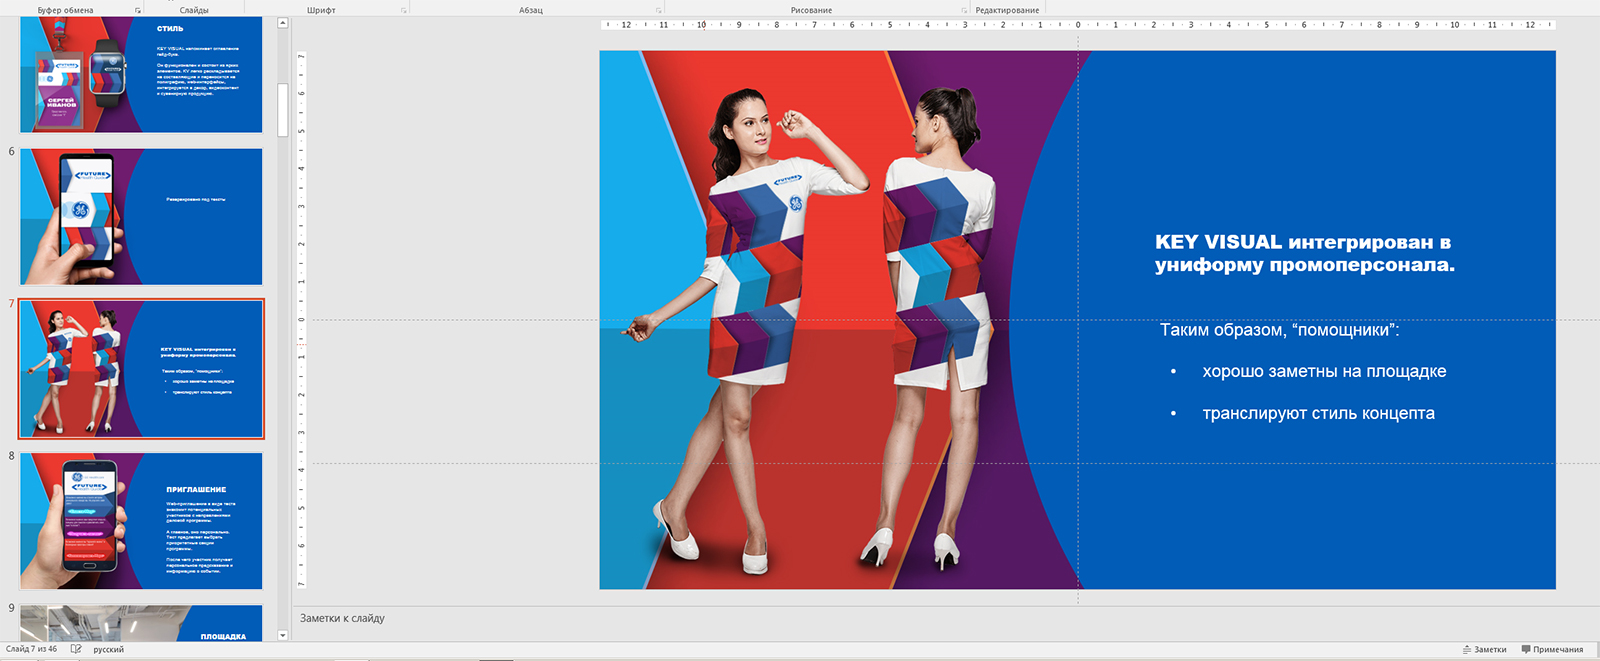This screenshot has width=1600, height=661.
Task: Open the Рисование group dialog launcher
Action: coord(964,10)
